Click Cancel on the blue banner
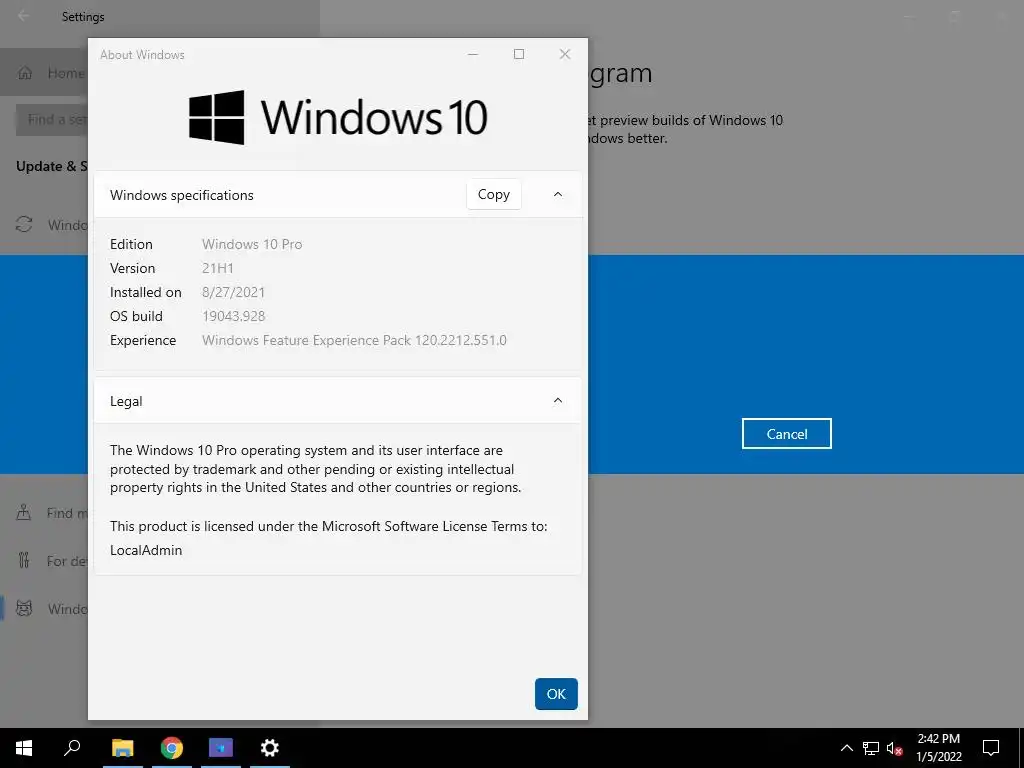Screen dimensions: 1024x768 click(786, 434)
